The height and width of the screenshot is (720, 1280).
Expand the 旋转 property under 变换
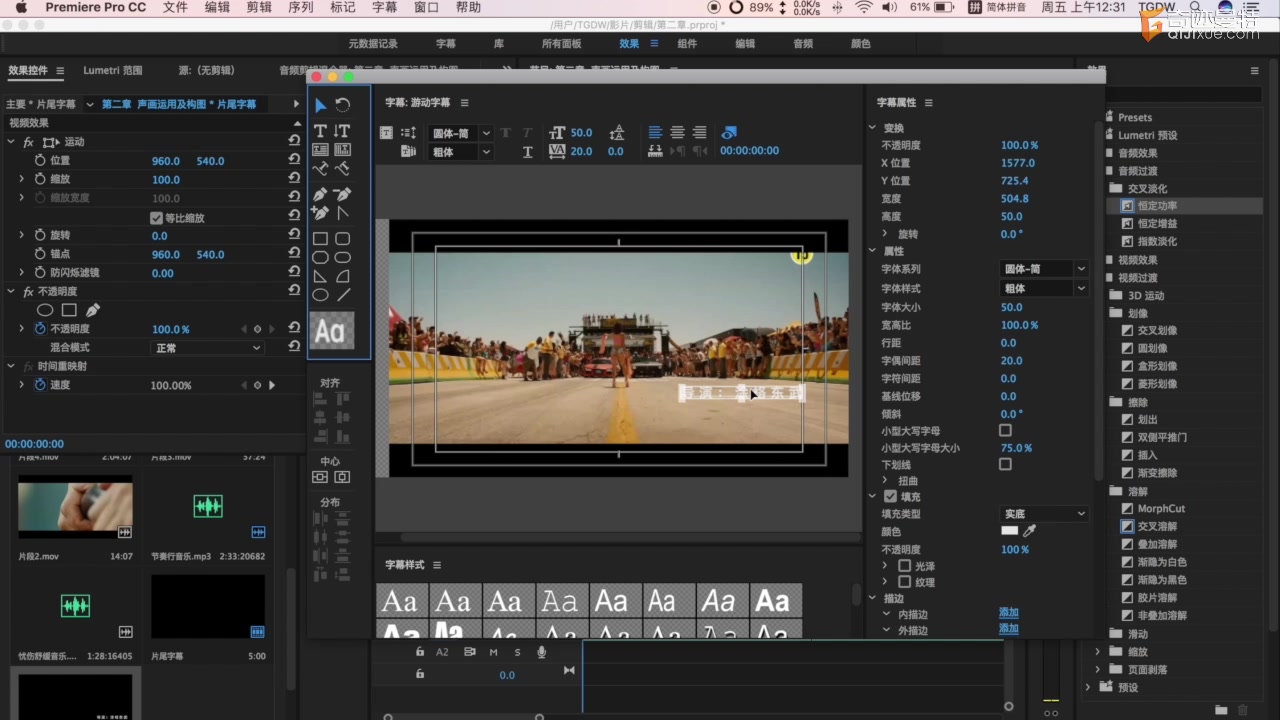(x=885, y=234)
